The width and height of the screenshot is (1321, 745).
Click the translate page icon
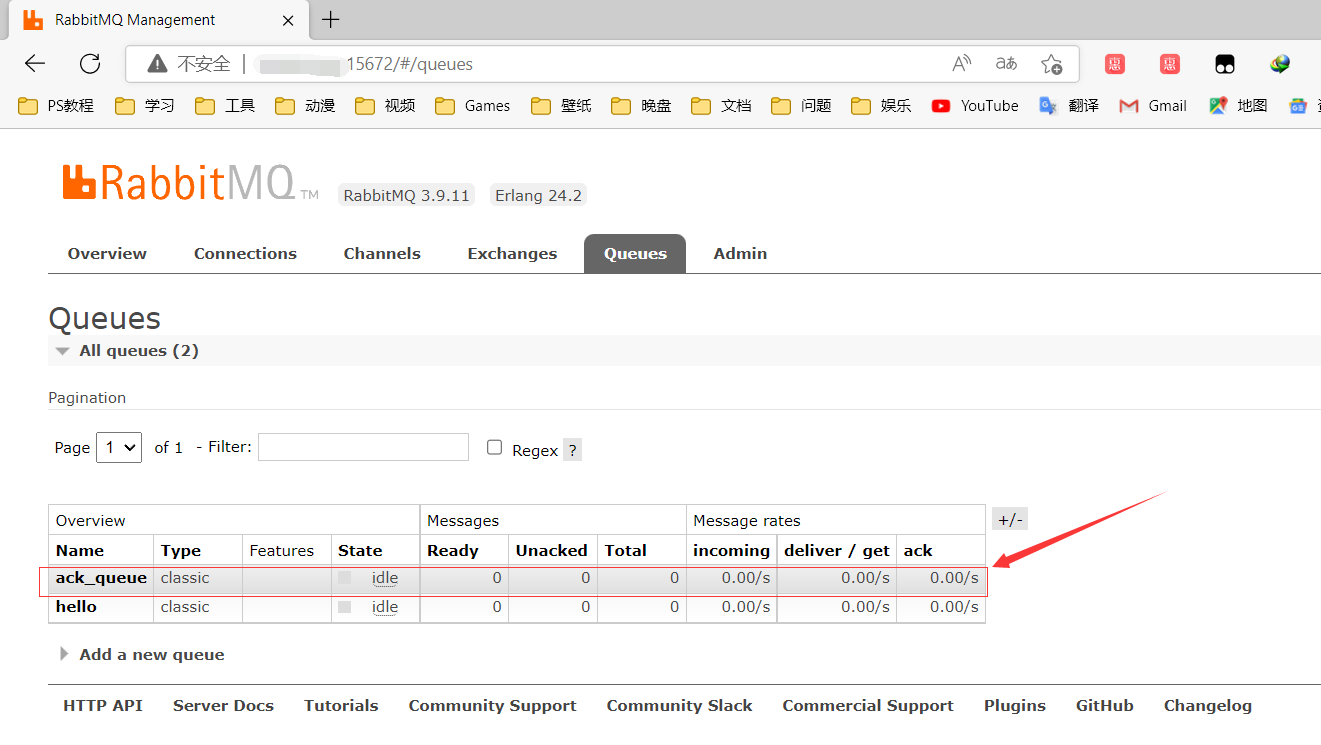(x=1006, y=64)
